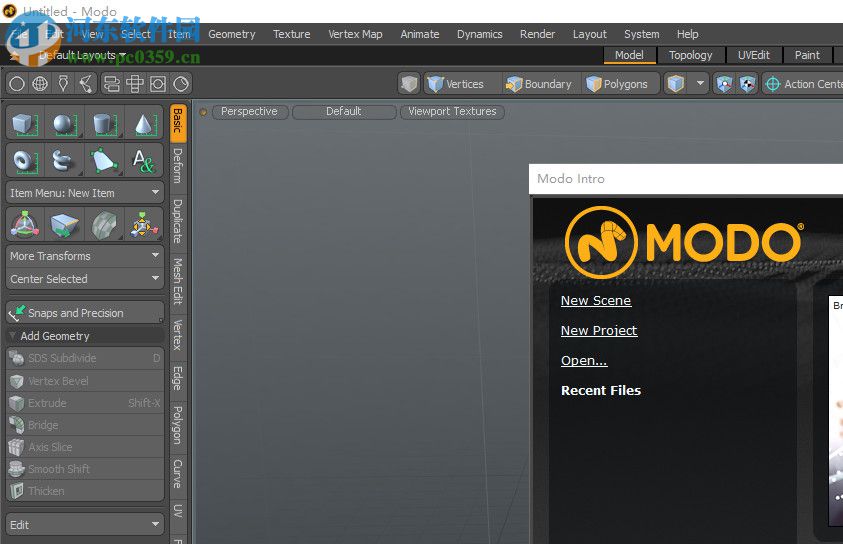
Task: Click the square-with-circle toolbar icon
Action: (158, 84)
